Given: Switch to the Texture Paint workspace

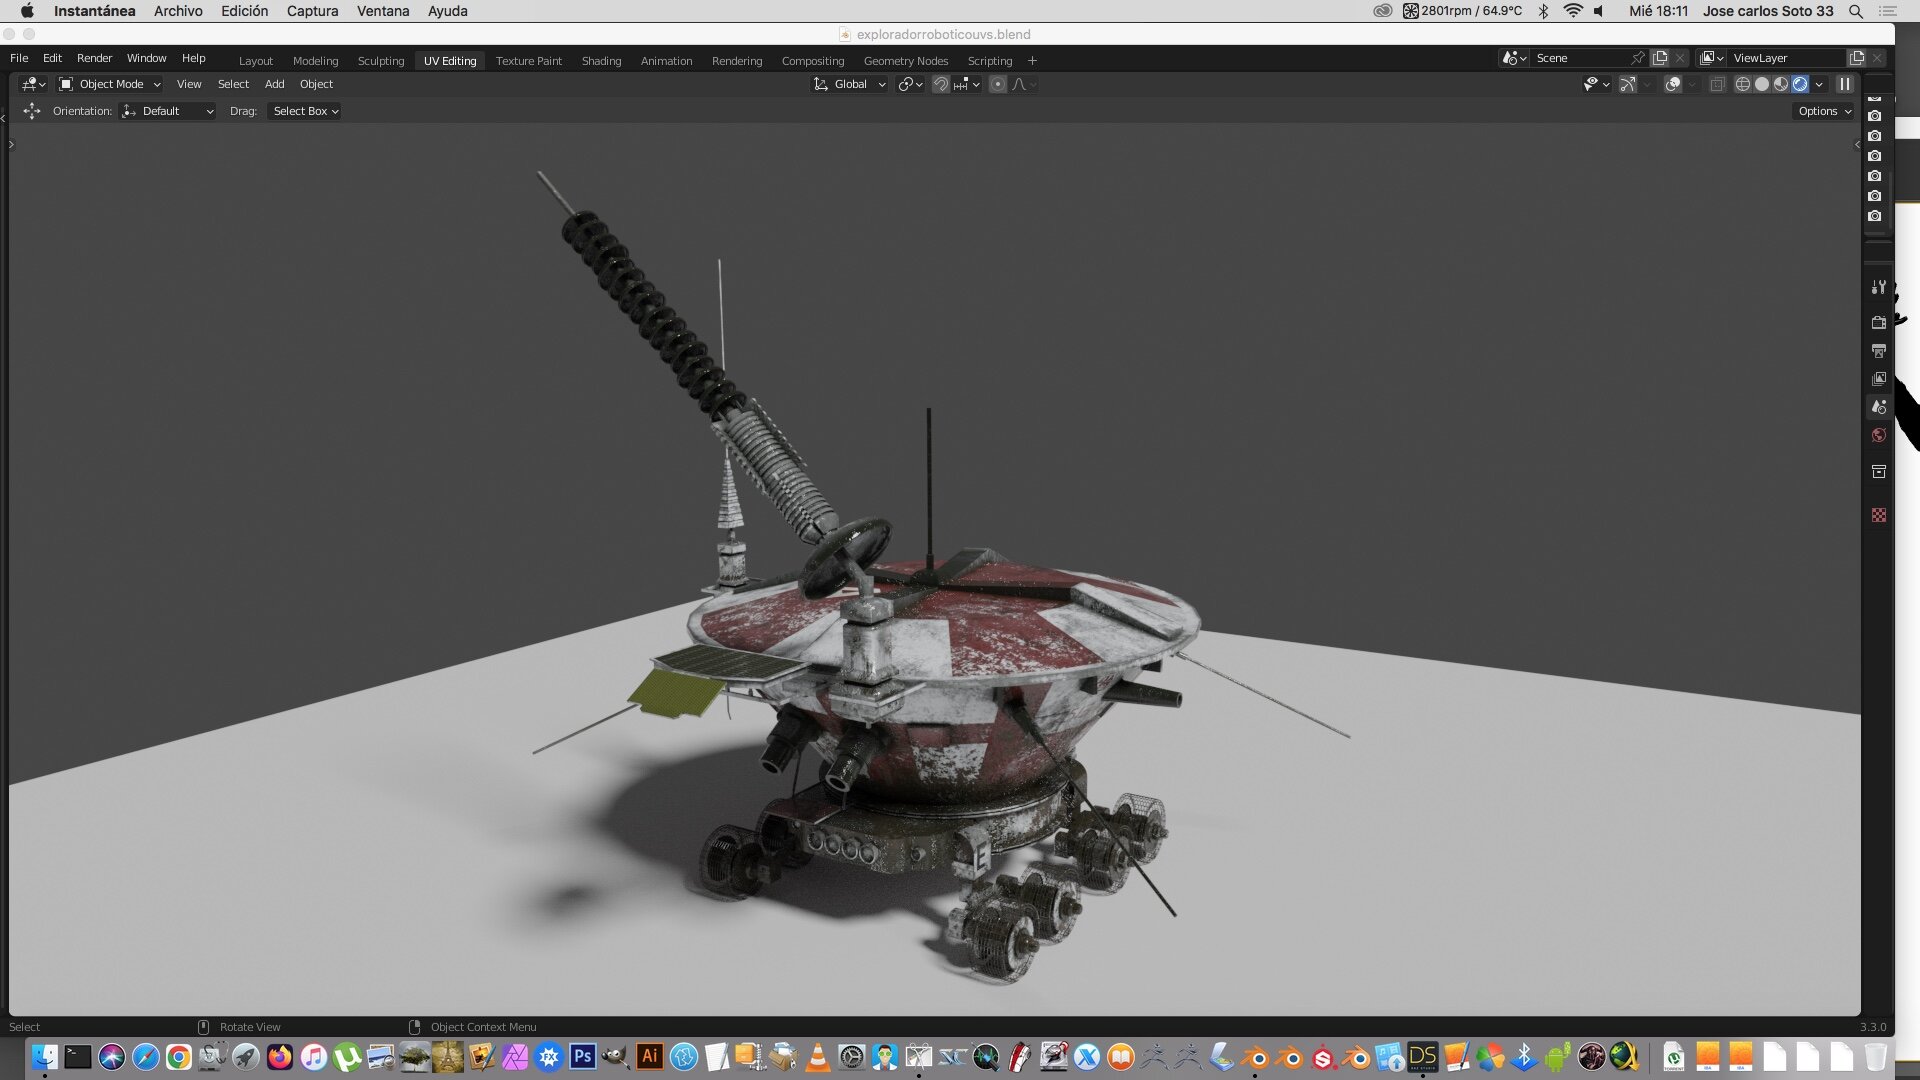Looking at the screenshot, I should coord(528,61).
